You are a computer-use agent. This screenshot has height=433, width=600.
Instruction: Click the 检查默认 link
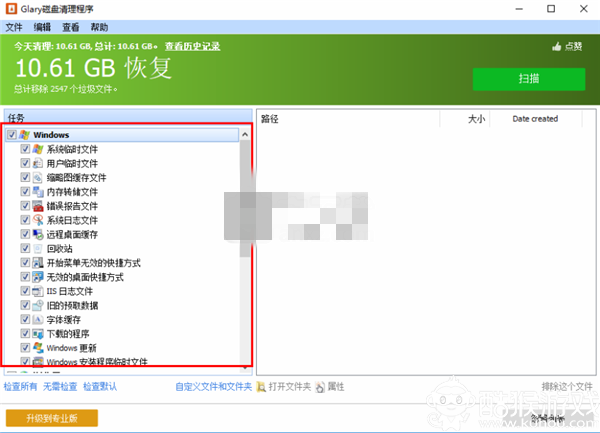(x=100, y=387)
